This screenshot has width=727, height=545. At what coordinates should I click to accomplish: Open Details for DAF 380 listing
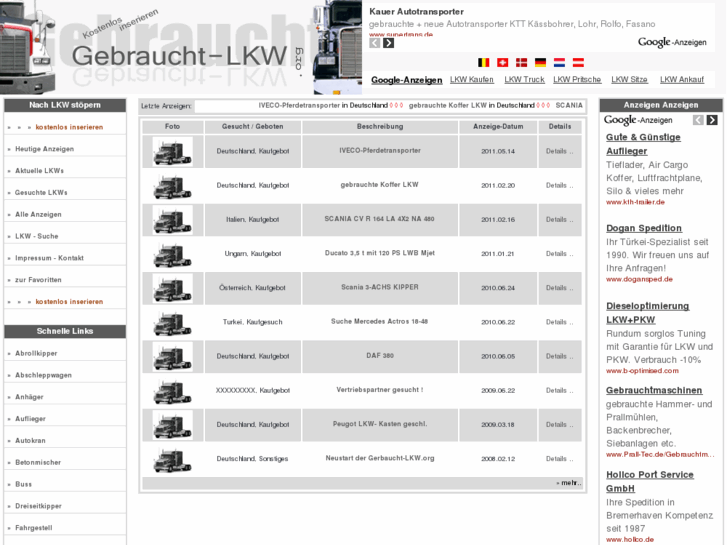tap(559, 356)
